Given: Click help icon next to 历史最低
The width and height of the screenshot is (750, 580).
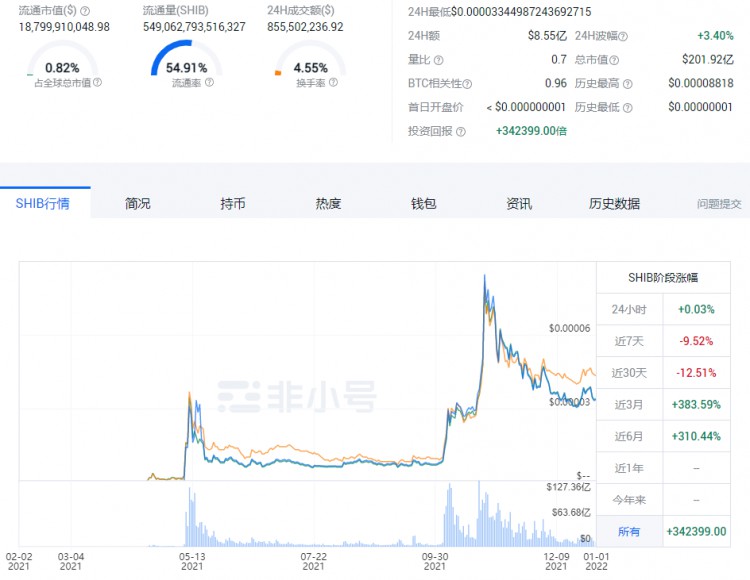Looking at the screenshot, I should tap(628, 108).
